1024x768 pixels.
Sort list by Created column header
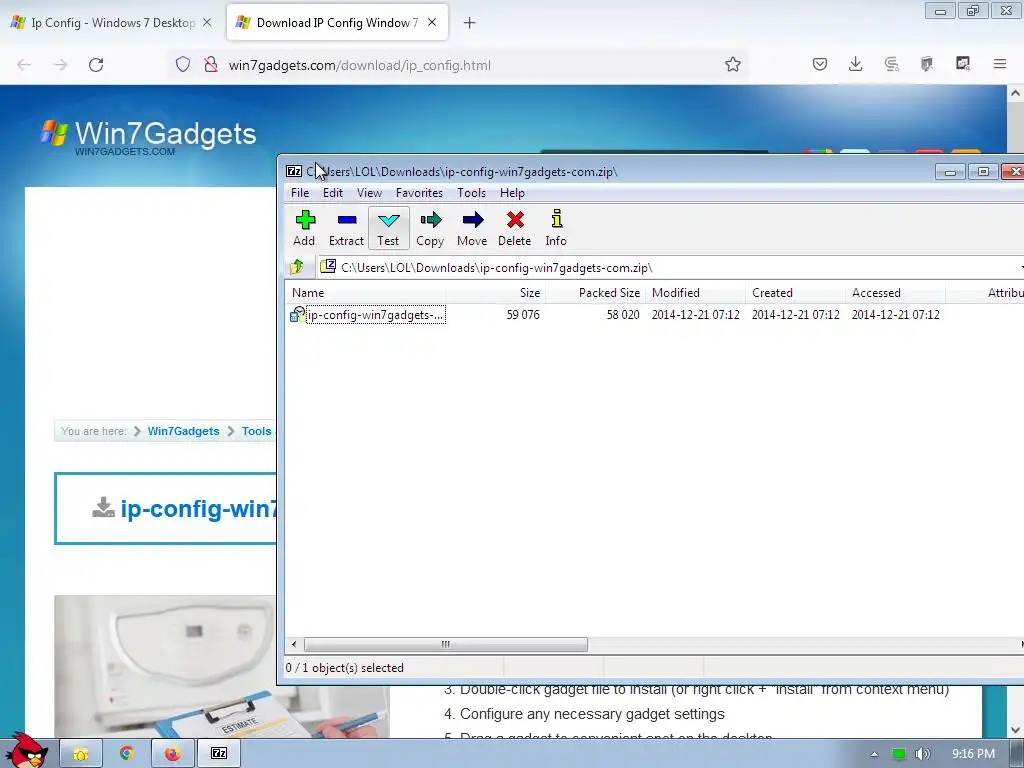tap(795, 293)
